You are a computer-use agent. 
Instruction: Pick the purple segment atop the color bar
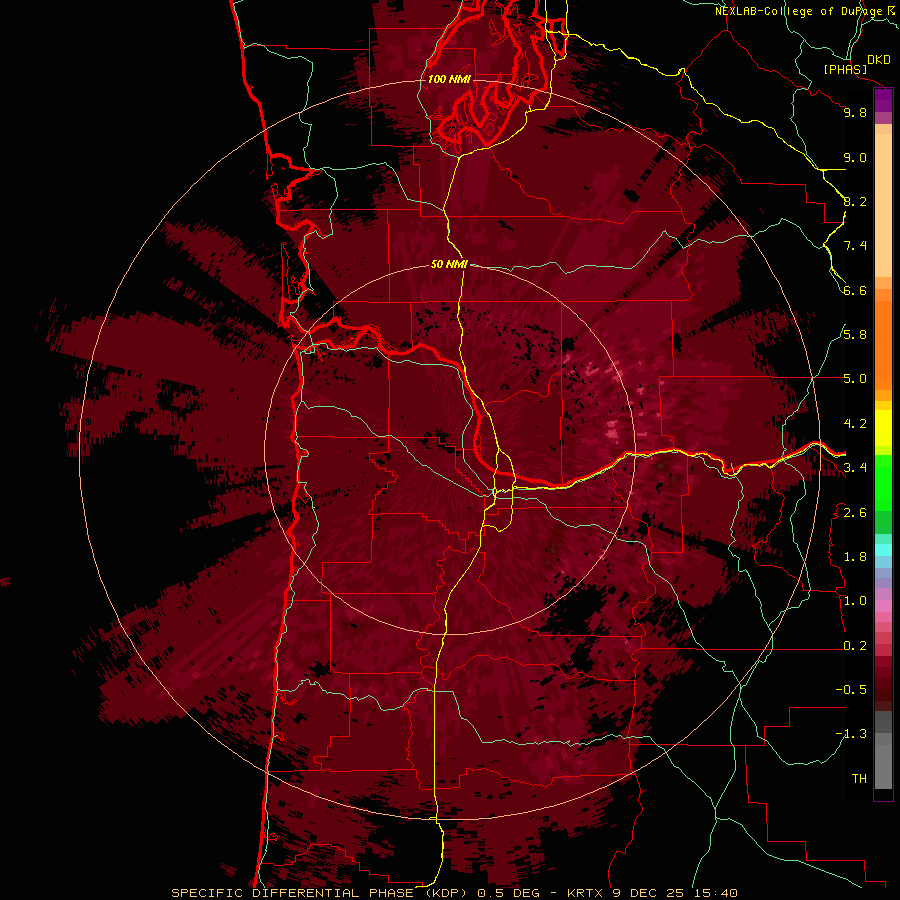click(883, 101)
